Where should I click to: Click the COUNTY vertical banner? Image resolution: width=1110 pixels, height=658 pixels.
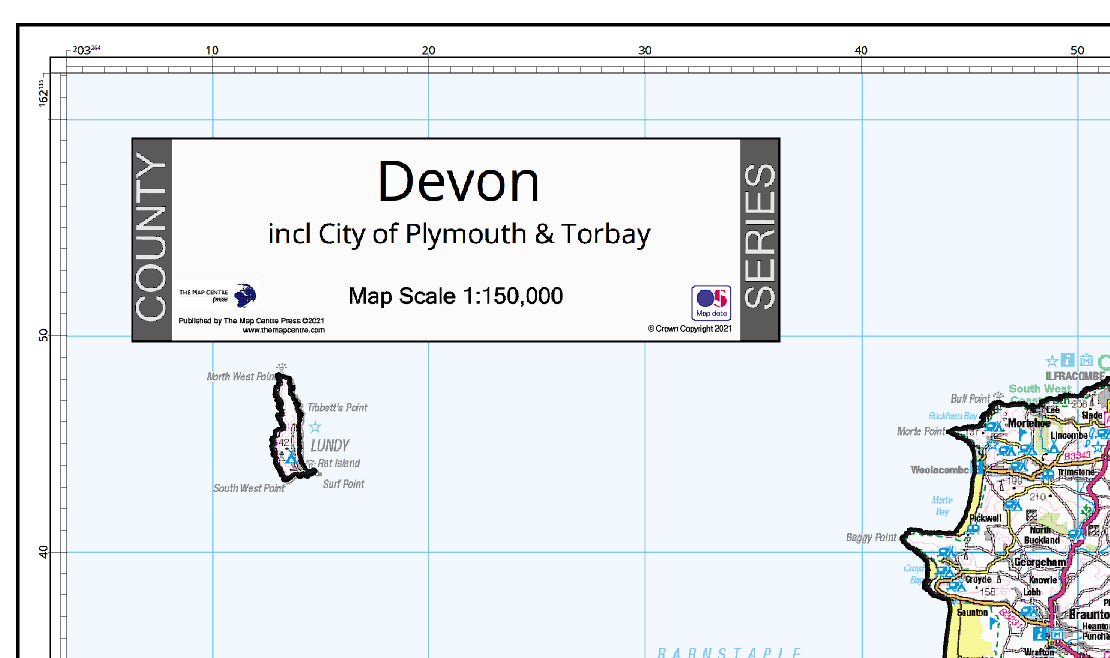click(151, 239)
